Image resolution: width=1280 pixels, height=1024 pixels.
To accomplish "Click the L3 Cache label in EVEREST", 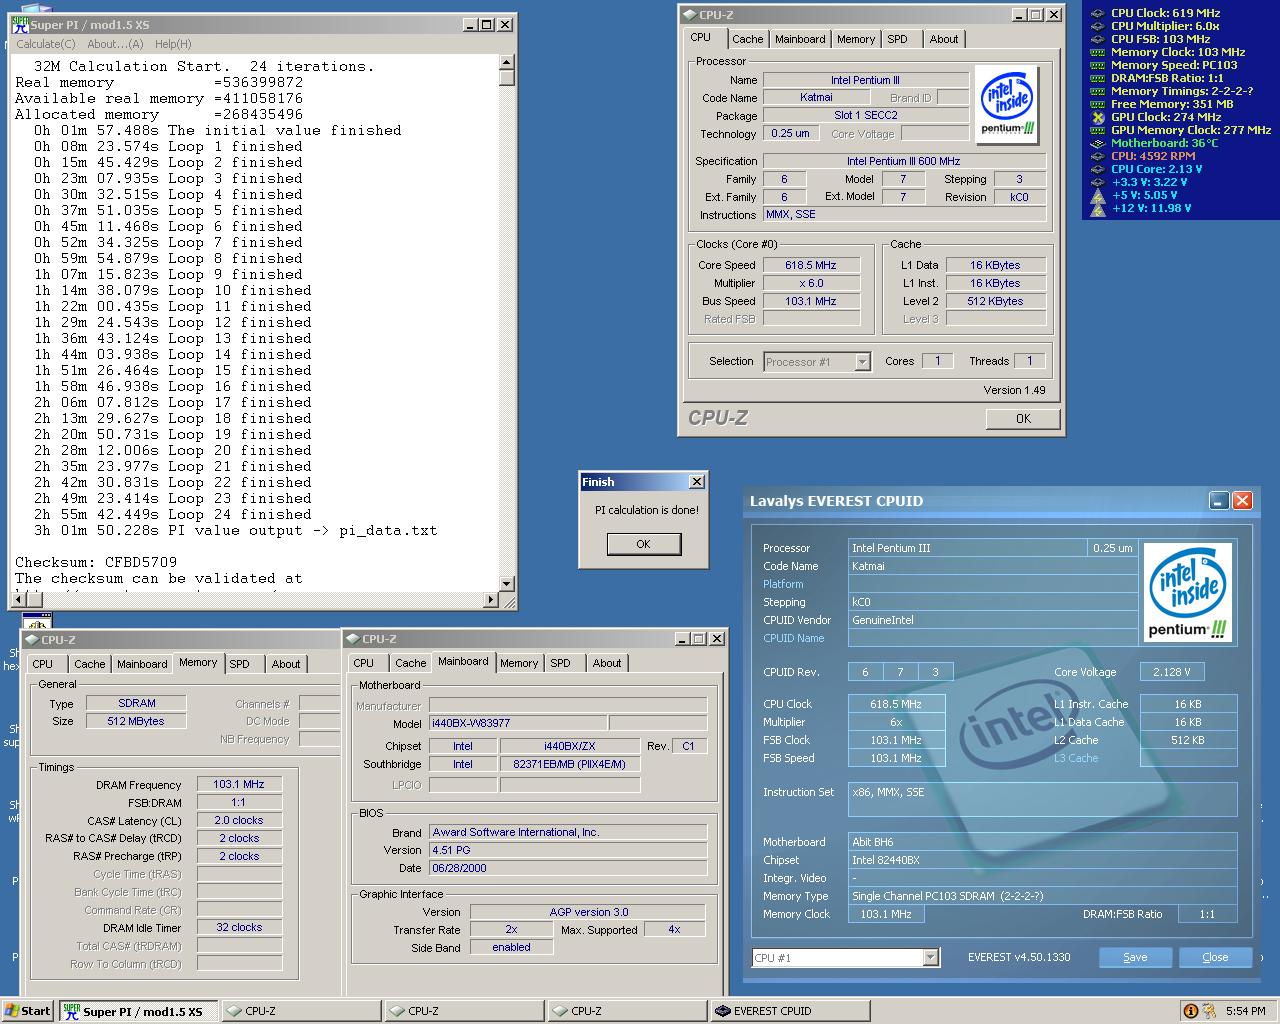I will [1076, 758].
